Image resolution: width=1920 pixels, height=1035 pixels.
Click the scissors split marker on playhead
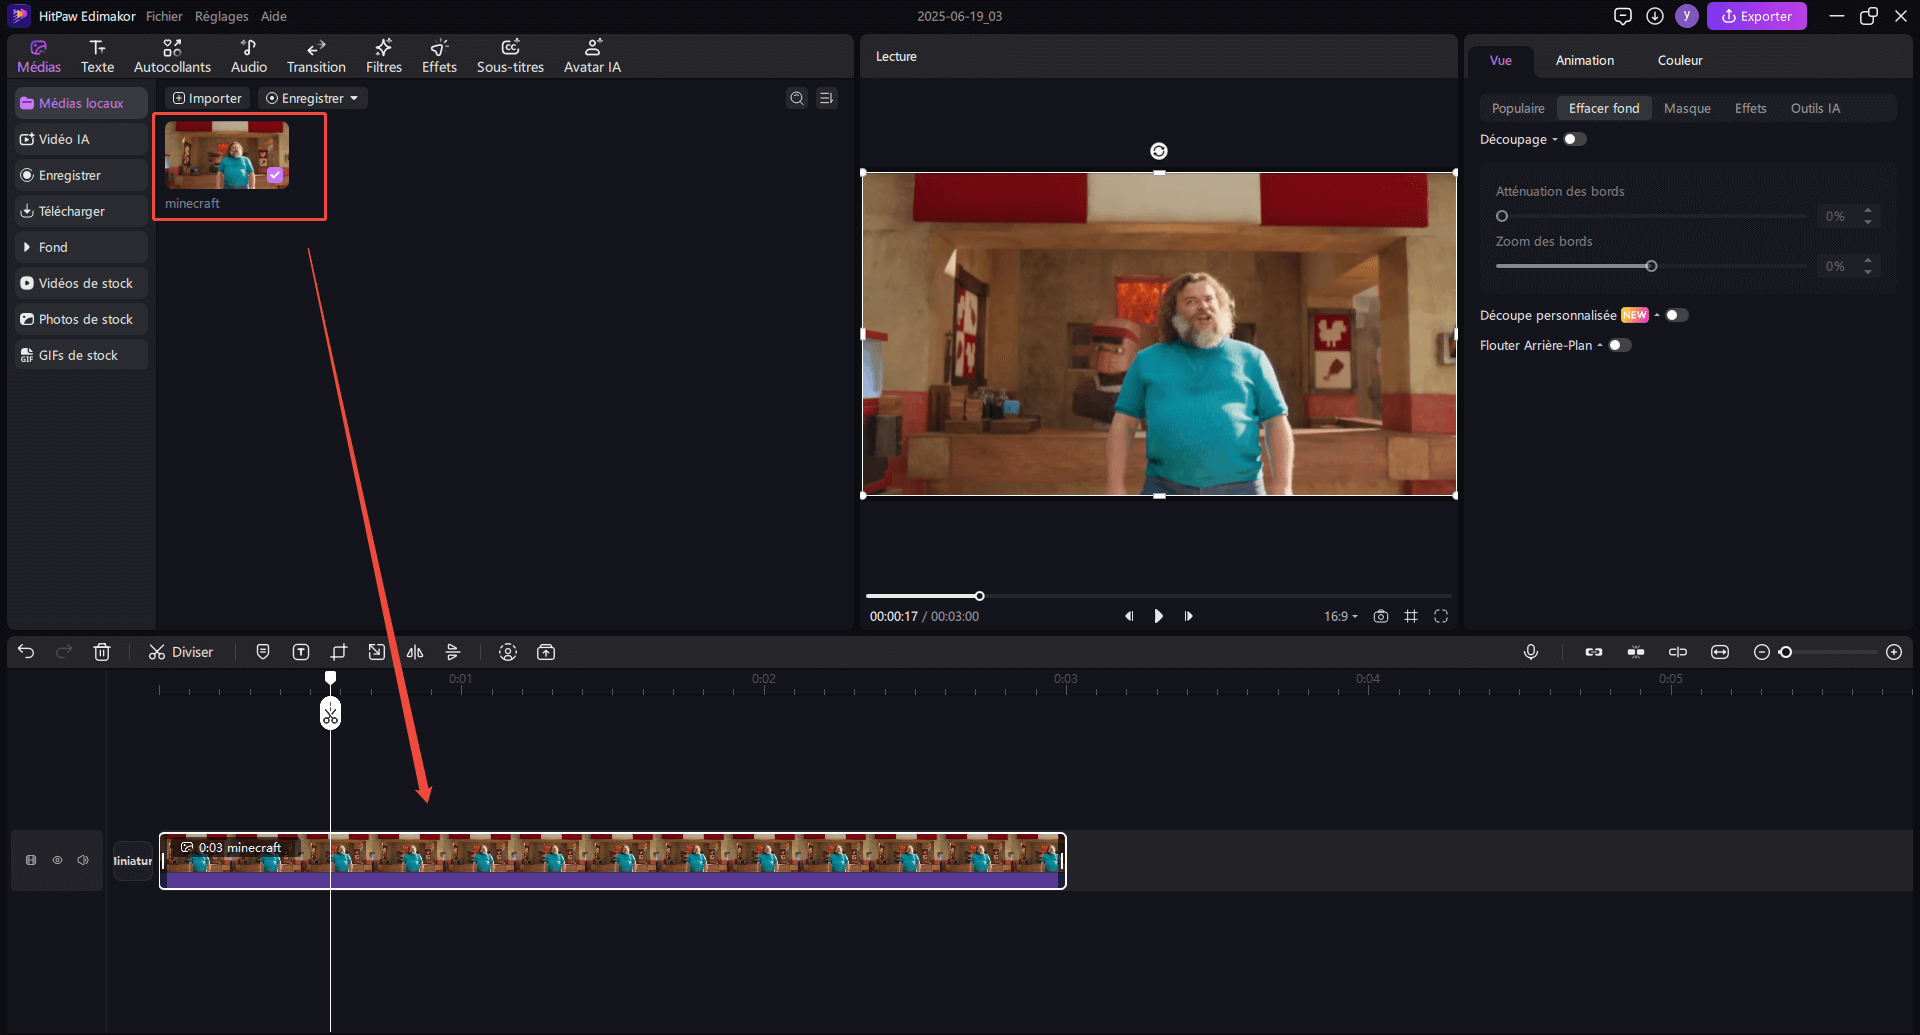coord(330,713)
